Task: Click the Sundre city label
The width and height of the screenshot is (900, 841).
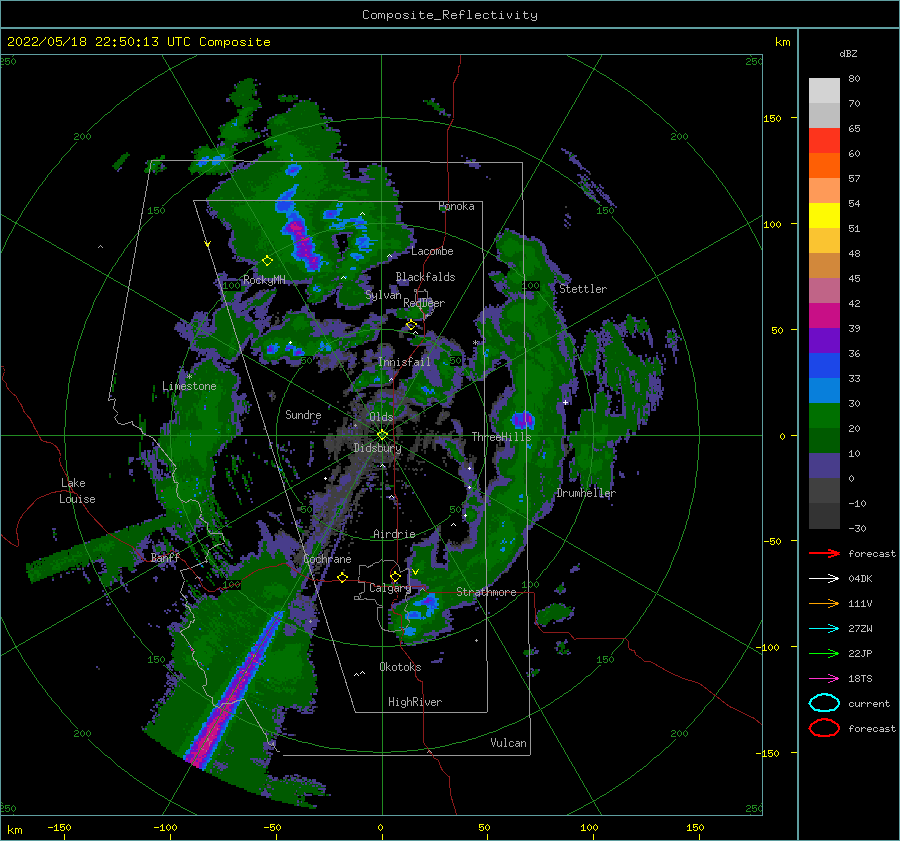Action: coord(303,414)
